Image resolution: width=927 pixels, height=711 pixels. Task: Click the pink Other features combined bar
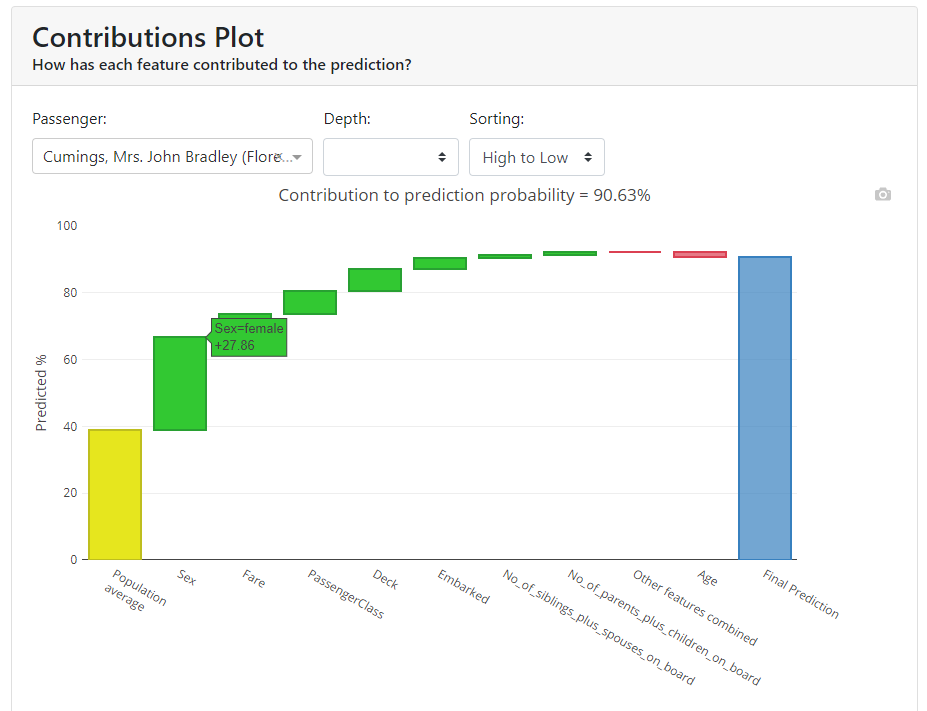[x=637, y=252]
